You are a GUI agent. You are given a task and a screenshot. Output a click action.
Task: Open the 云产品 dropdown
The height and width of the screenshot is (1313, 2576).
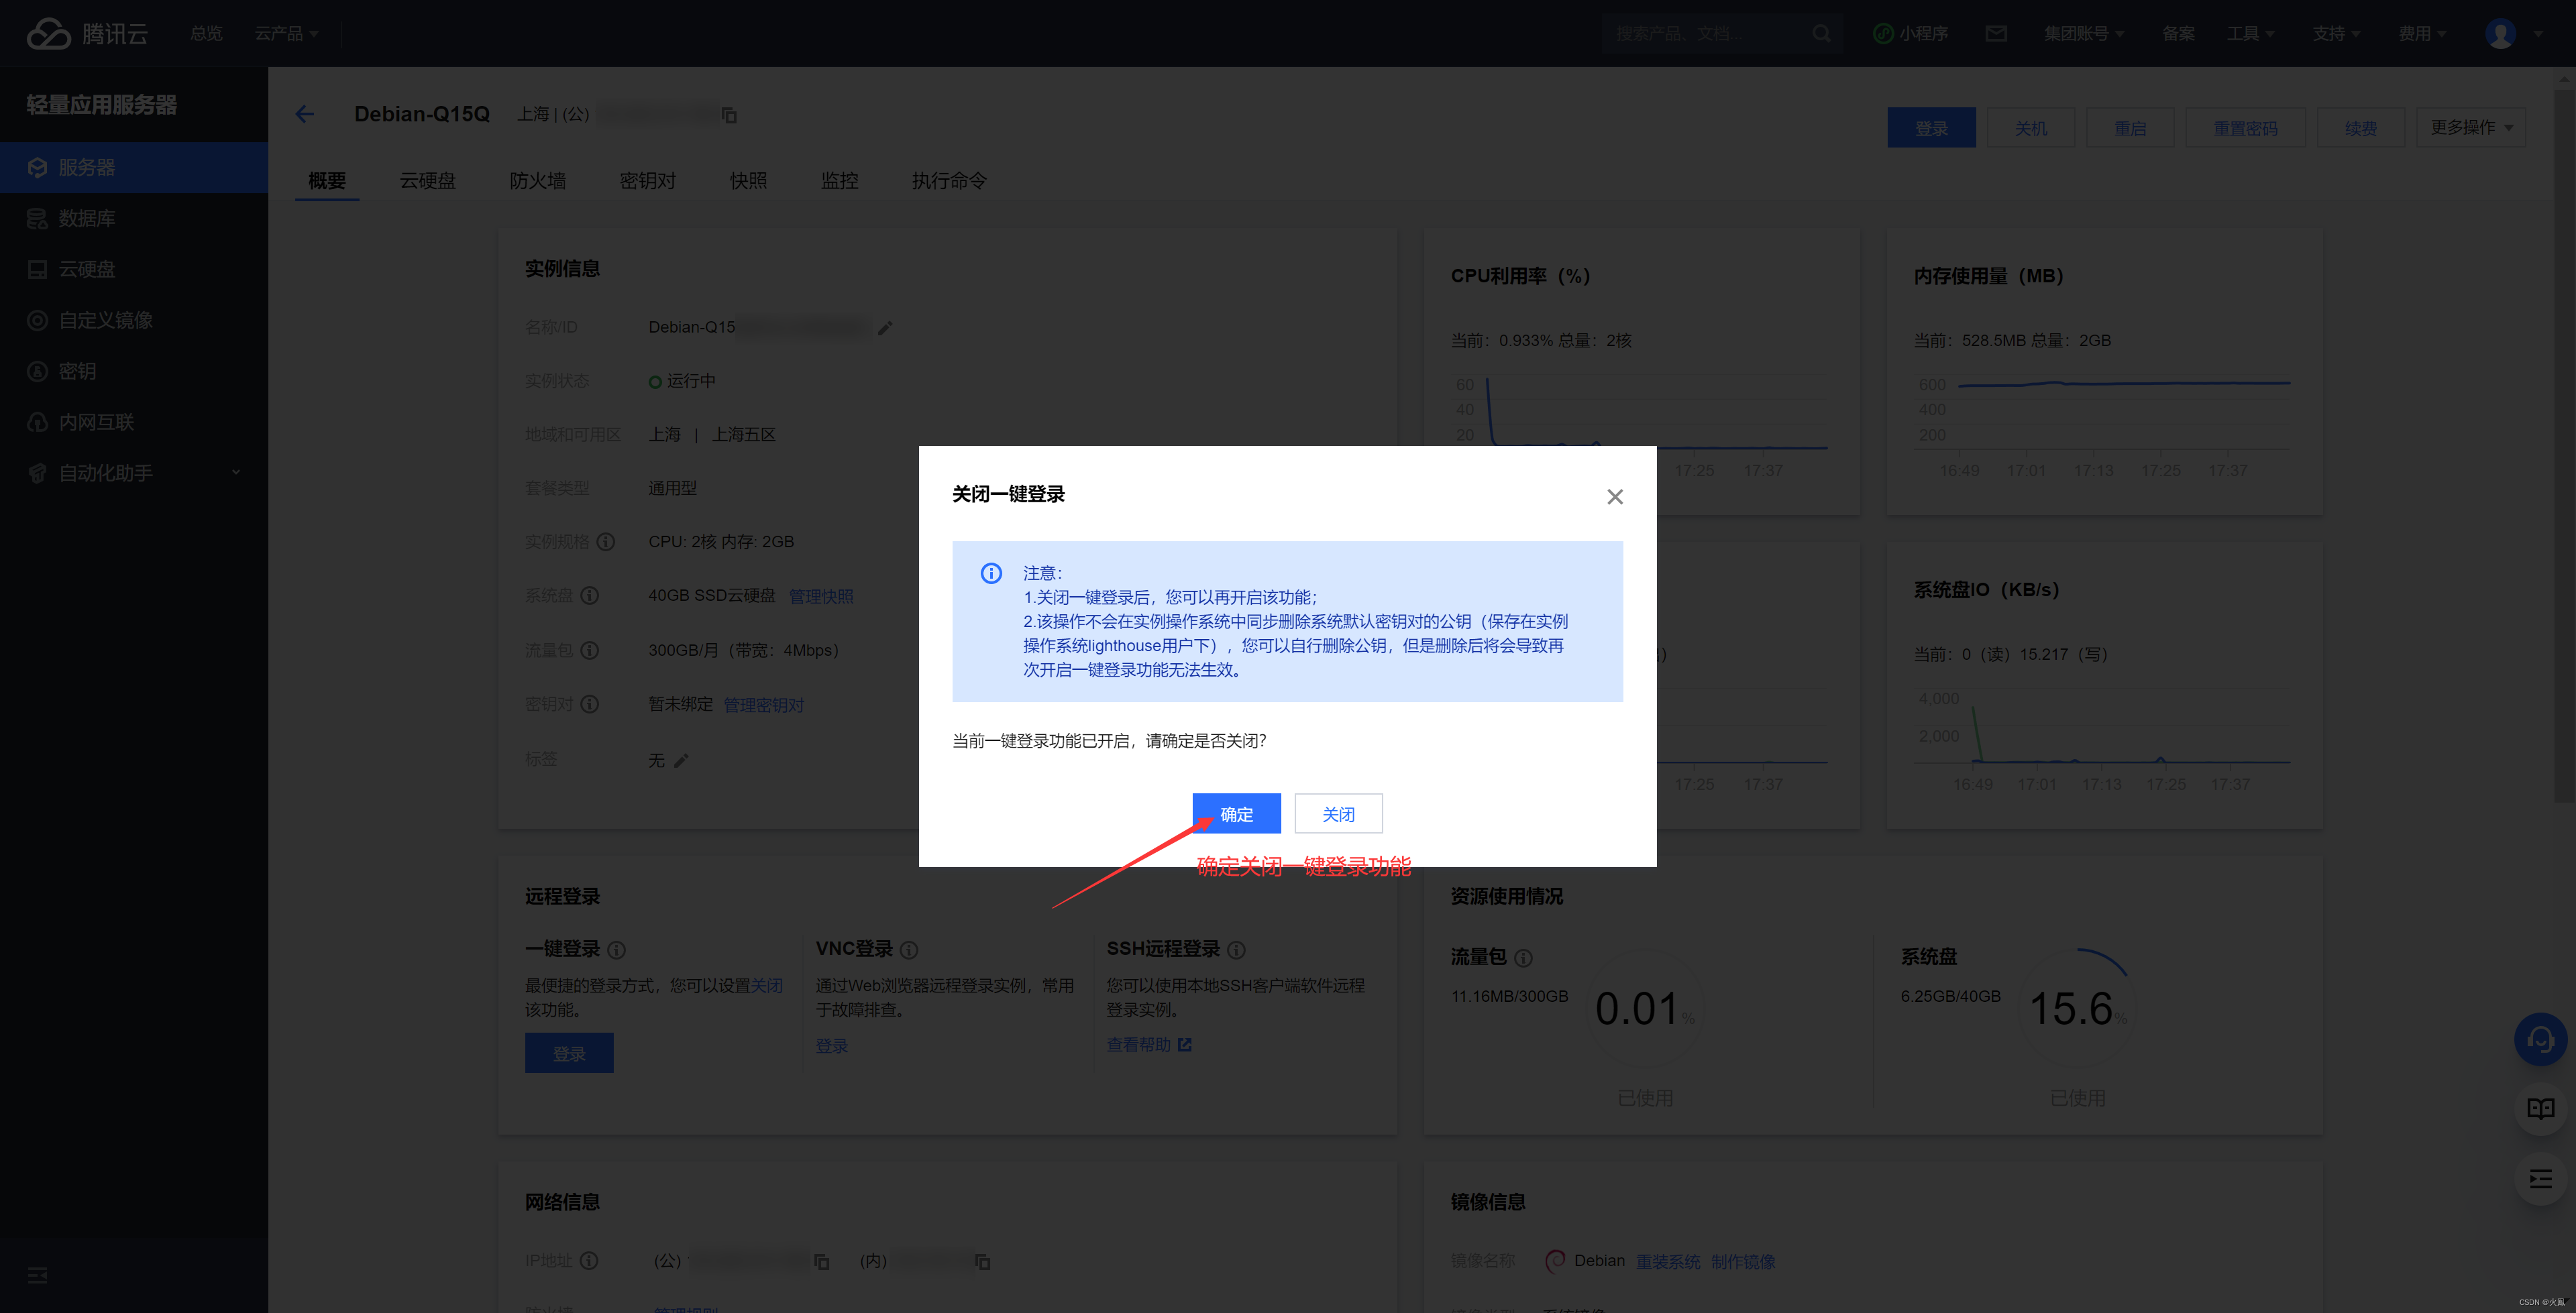point(286,34)
